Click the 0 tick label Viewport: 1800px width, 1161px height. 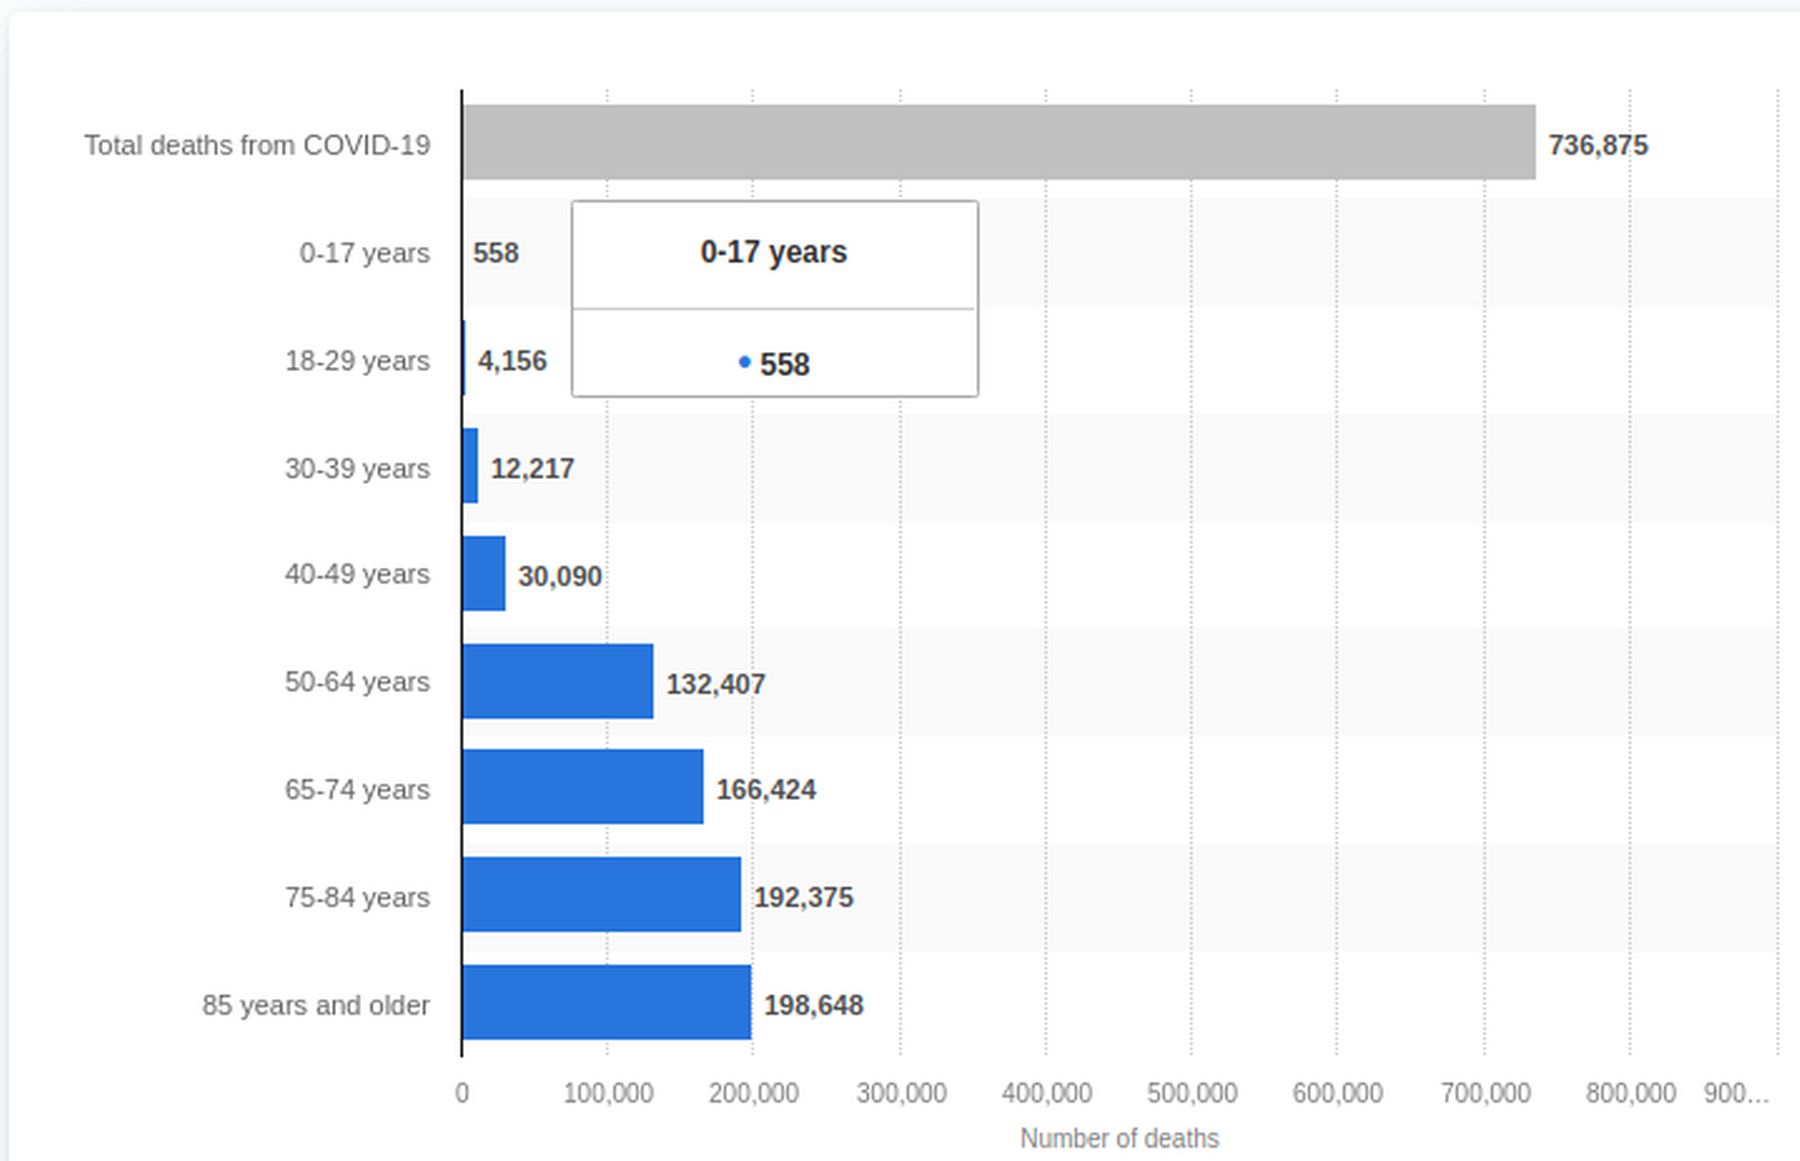tap(462, 1093)
